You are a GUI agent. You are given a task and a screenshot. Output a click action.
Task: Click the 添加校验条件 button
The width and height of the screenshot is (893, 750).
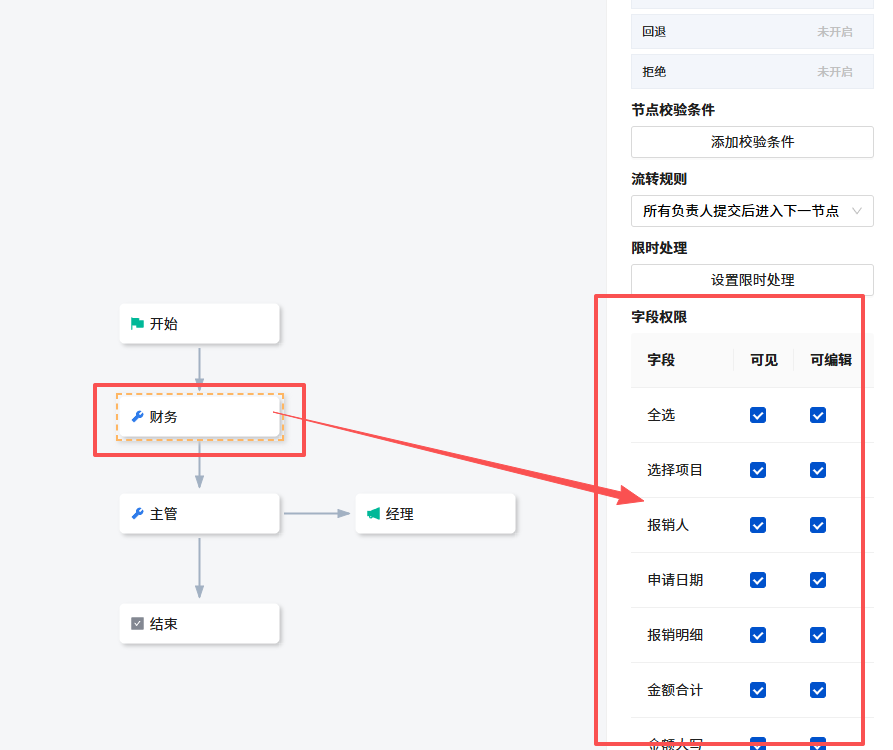pyautogui.click(x=751, y=142)
